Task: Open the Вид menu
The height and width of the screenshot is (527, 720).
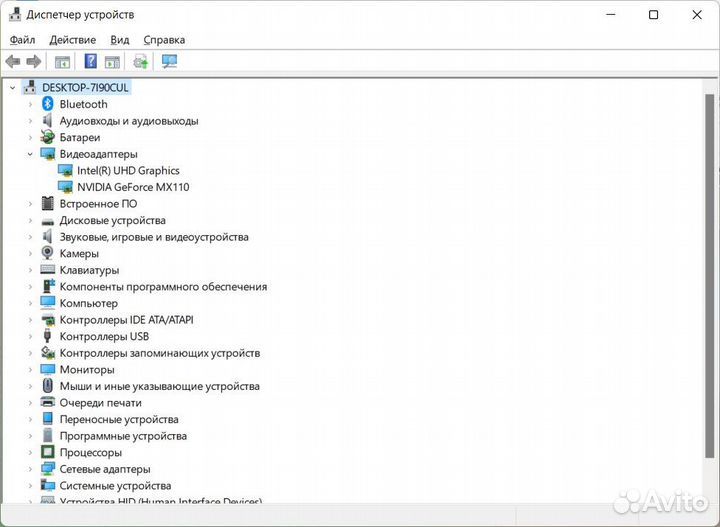Action: (x=119, y=40)
